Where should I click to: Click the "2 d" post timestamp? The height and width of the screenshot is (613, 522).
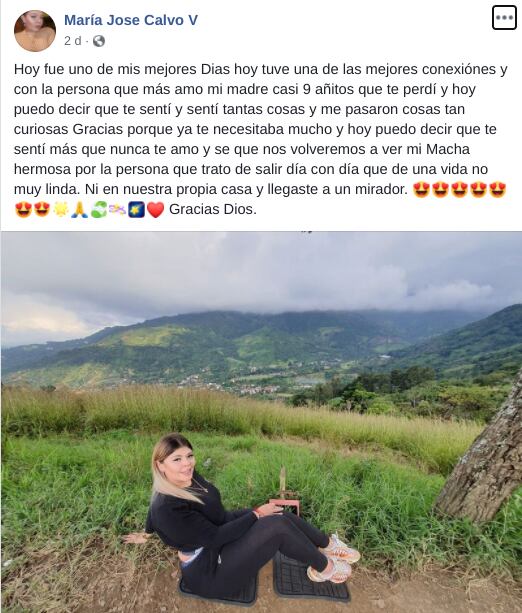pyautogui.click(x=73, y=41)
